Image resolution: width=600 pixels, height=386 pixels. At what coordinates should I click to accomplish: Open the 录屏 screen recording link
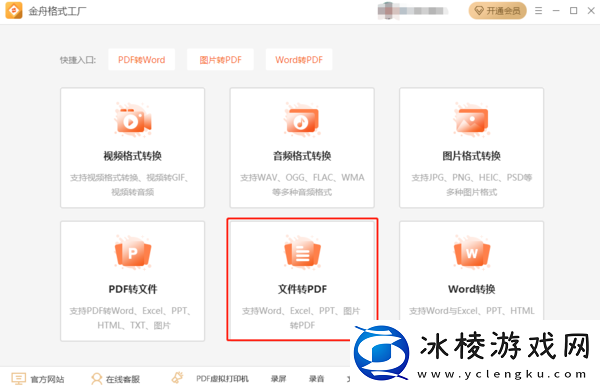point(279,379)
